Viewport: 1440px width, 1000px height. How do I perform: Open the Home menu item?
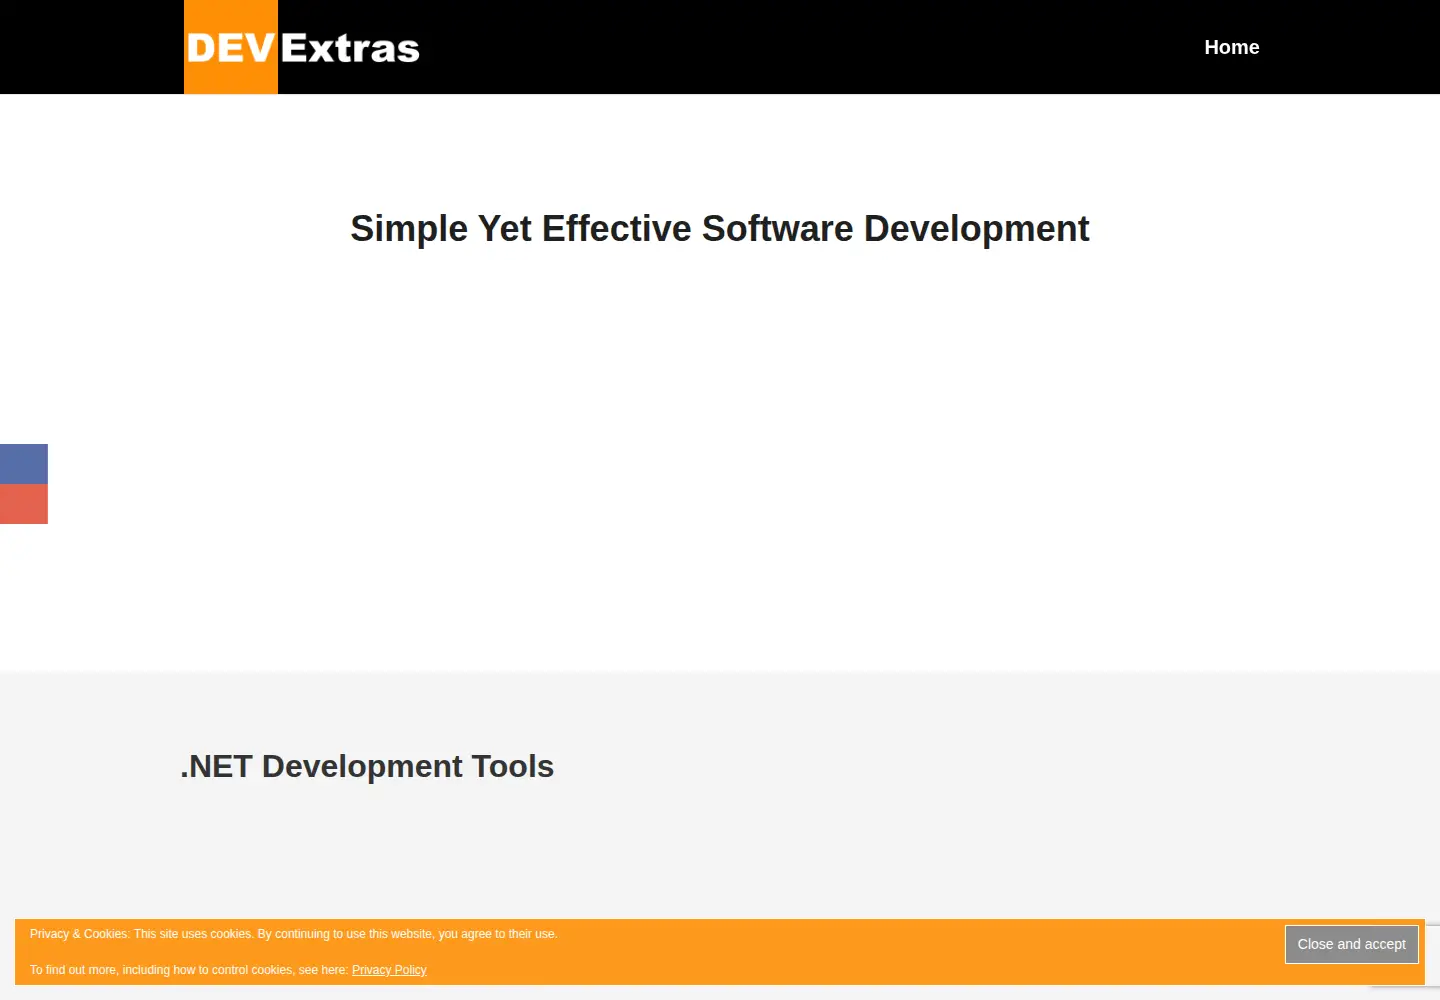point(1231,47)
